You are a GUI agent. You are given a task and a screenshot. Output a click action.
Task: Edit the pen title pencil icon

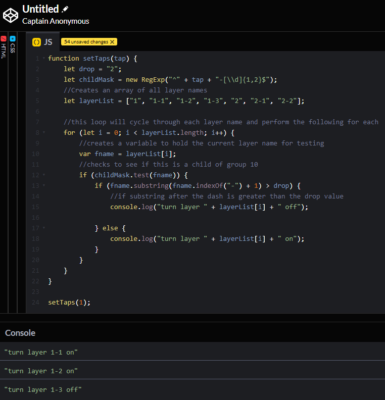65,9
